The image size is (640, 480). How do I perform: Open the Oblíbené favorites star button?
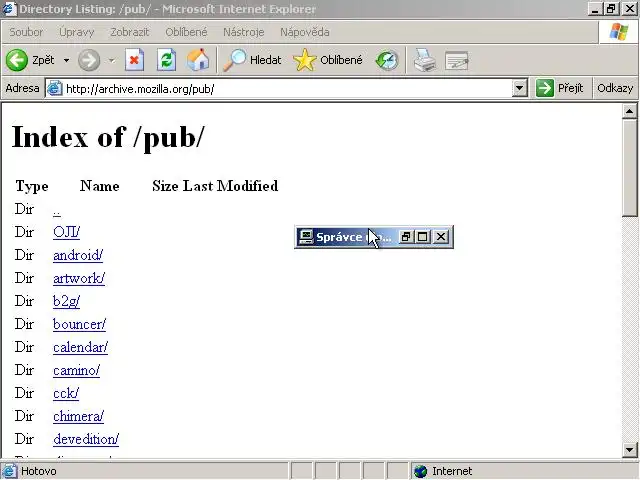click(x=327, y=60)
